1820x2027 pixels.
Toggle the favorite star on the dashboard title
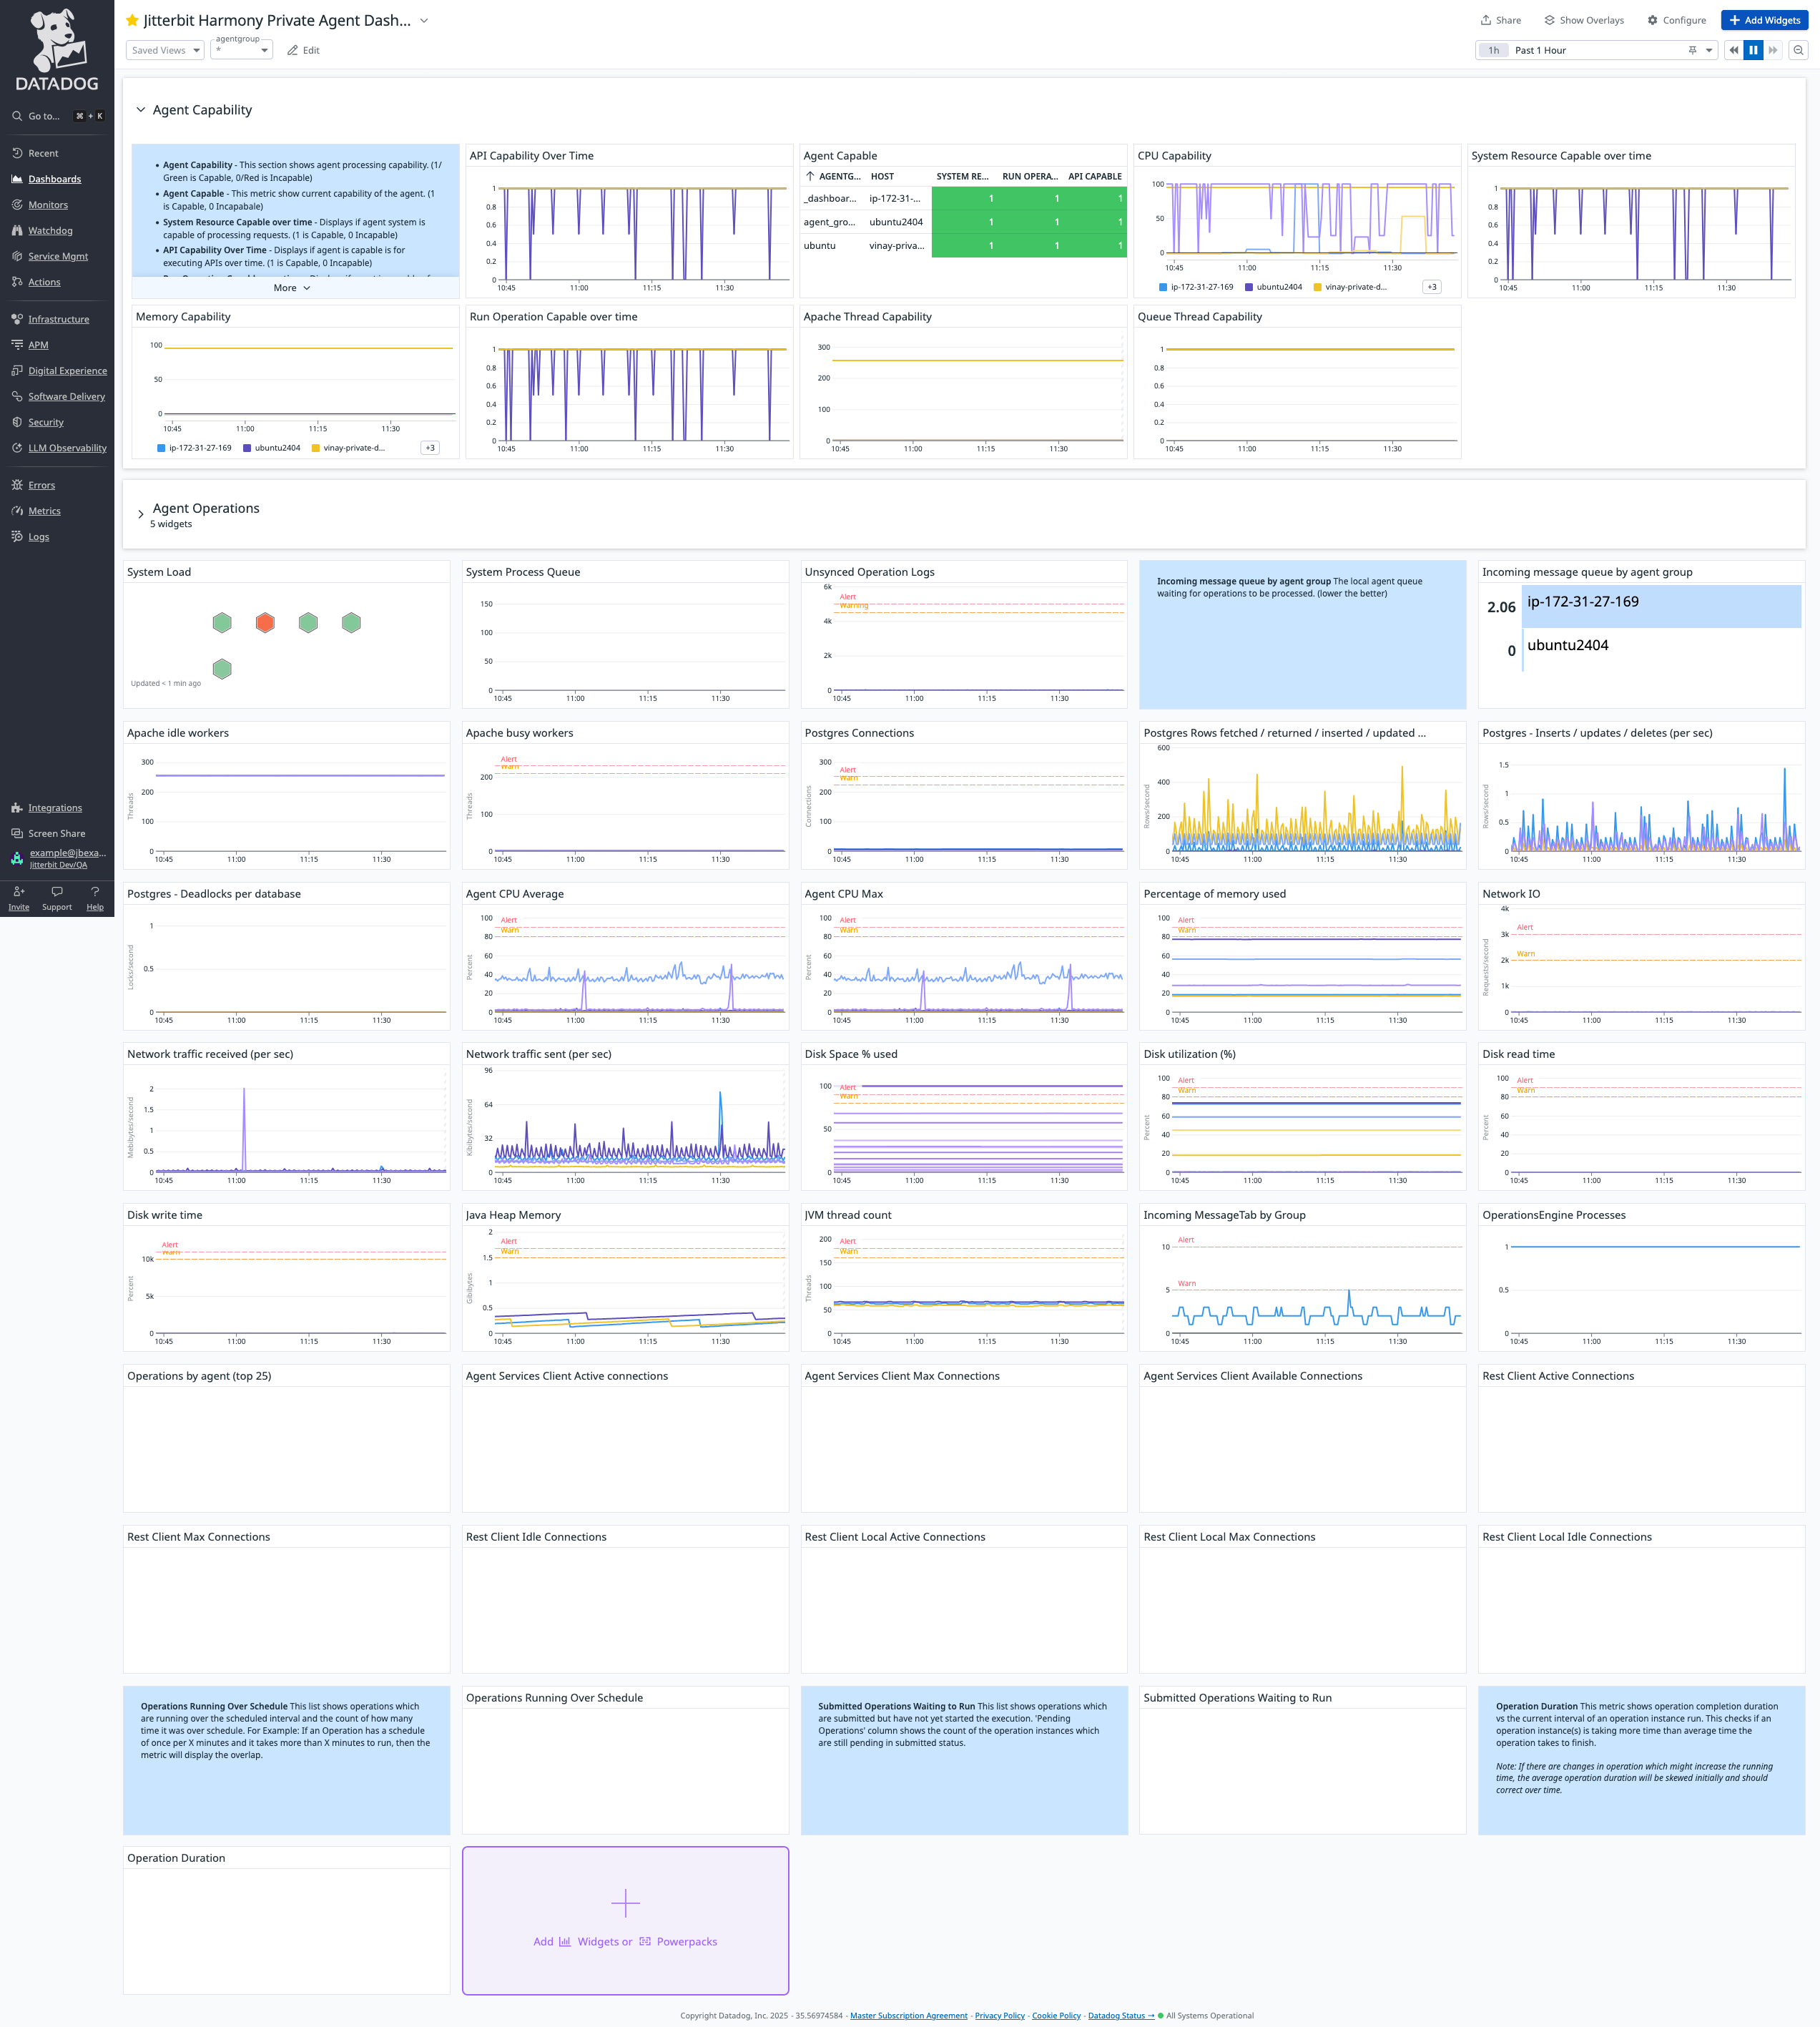(x=132, y=19)
